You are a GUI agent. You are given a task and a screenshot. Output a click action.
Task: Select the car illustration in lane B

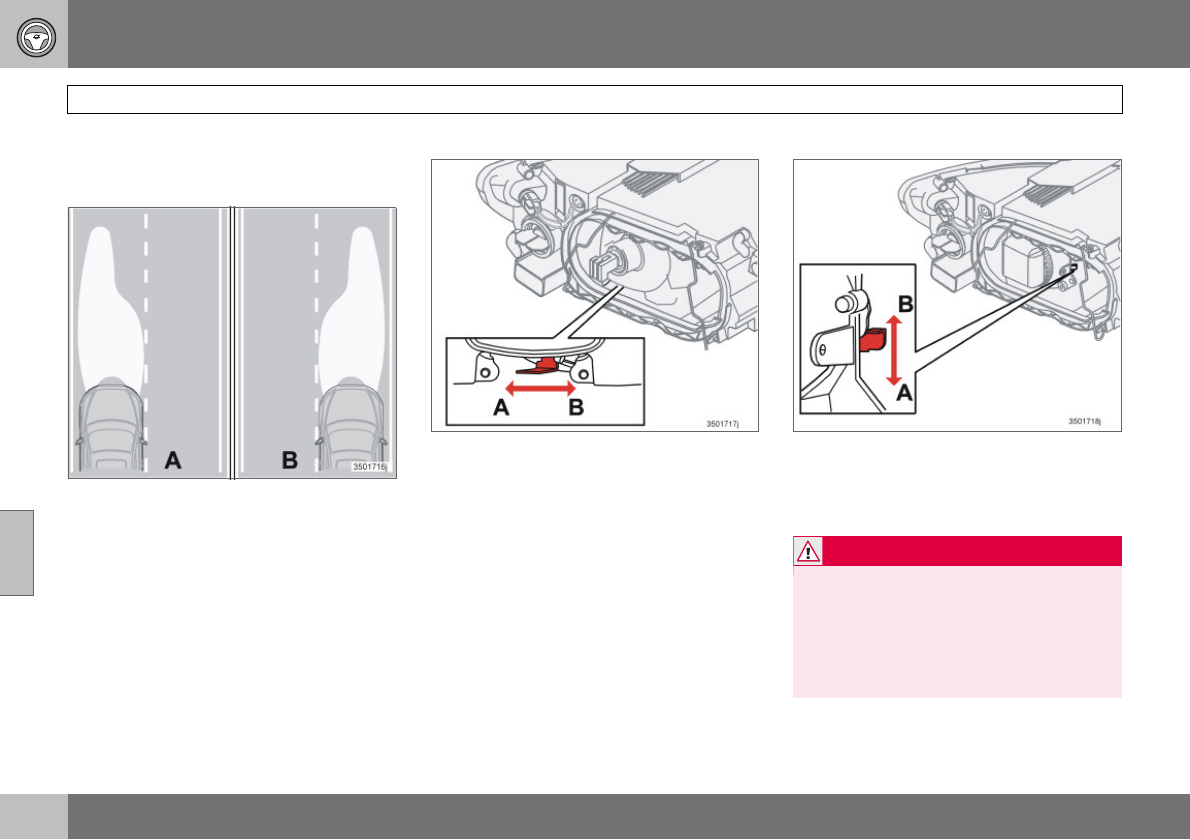click(351, 425)
